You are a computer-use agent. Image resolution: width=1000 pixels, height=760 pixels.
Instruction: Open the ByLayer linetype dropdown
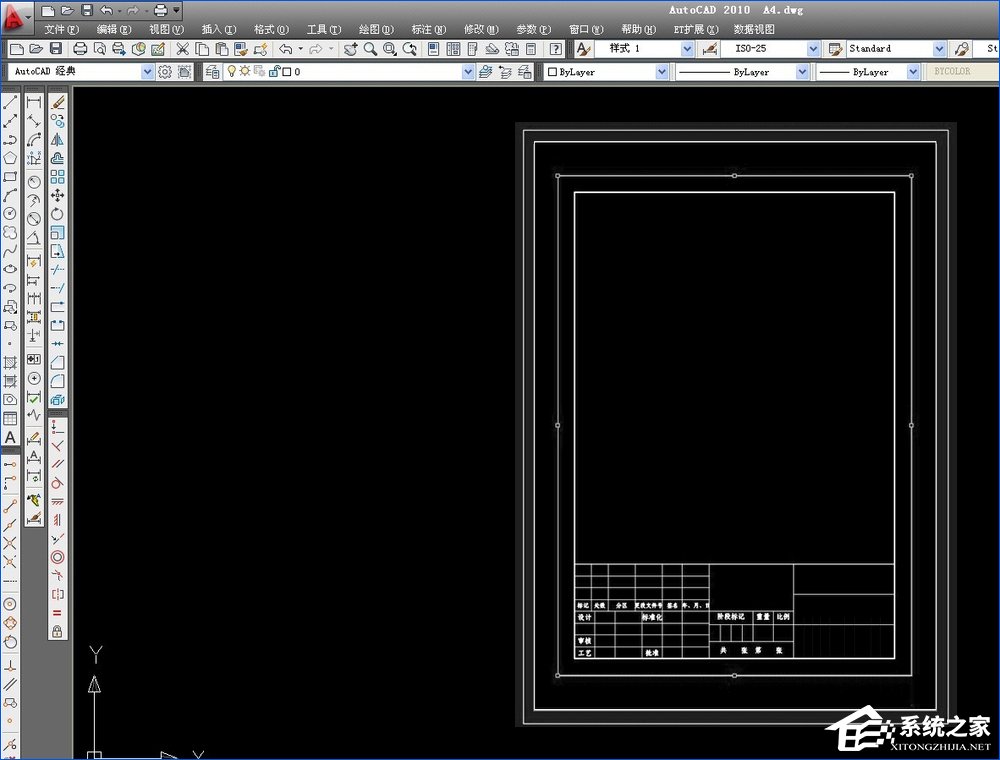click(x=802, y=72)
